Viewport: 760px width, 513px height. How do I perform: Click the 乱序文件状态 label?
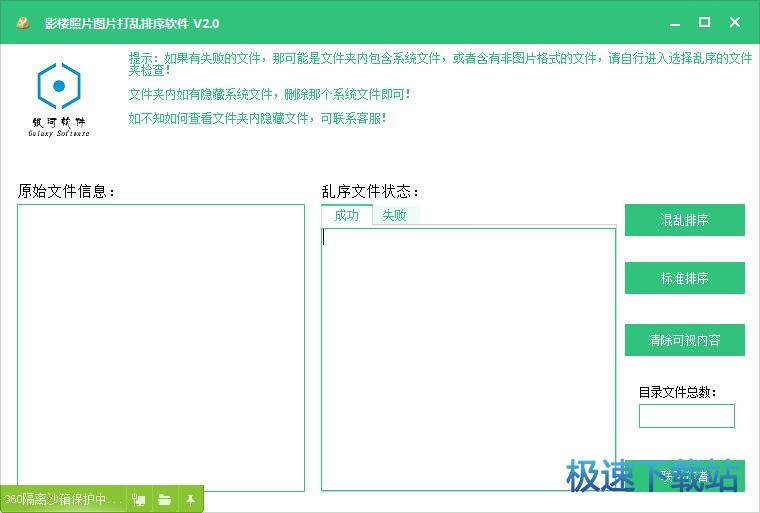(370, 191)
